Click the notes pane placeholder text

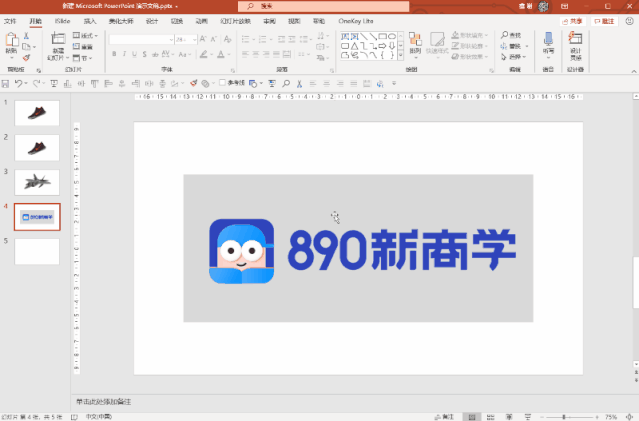click(x=104, y=402)
